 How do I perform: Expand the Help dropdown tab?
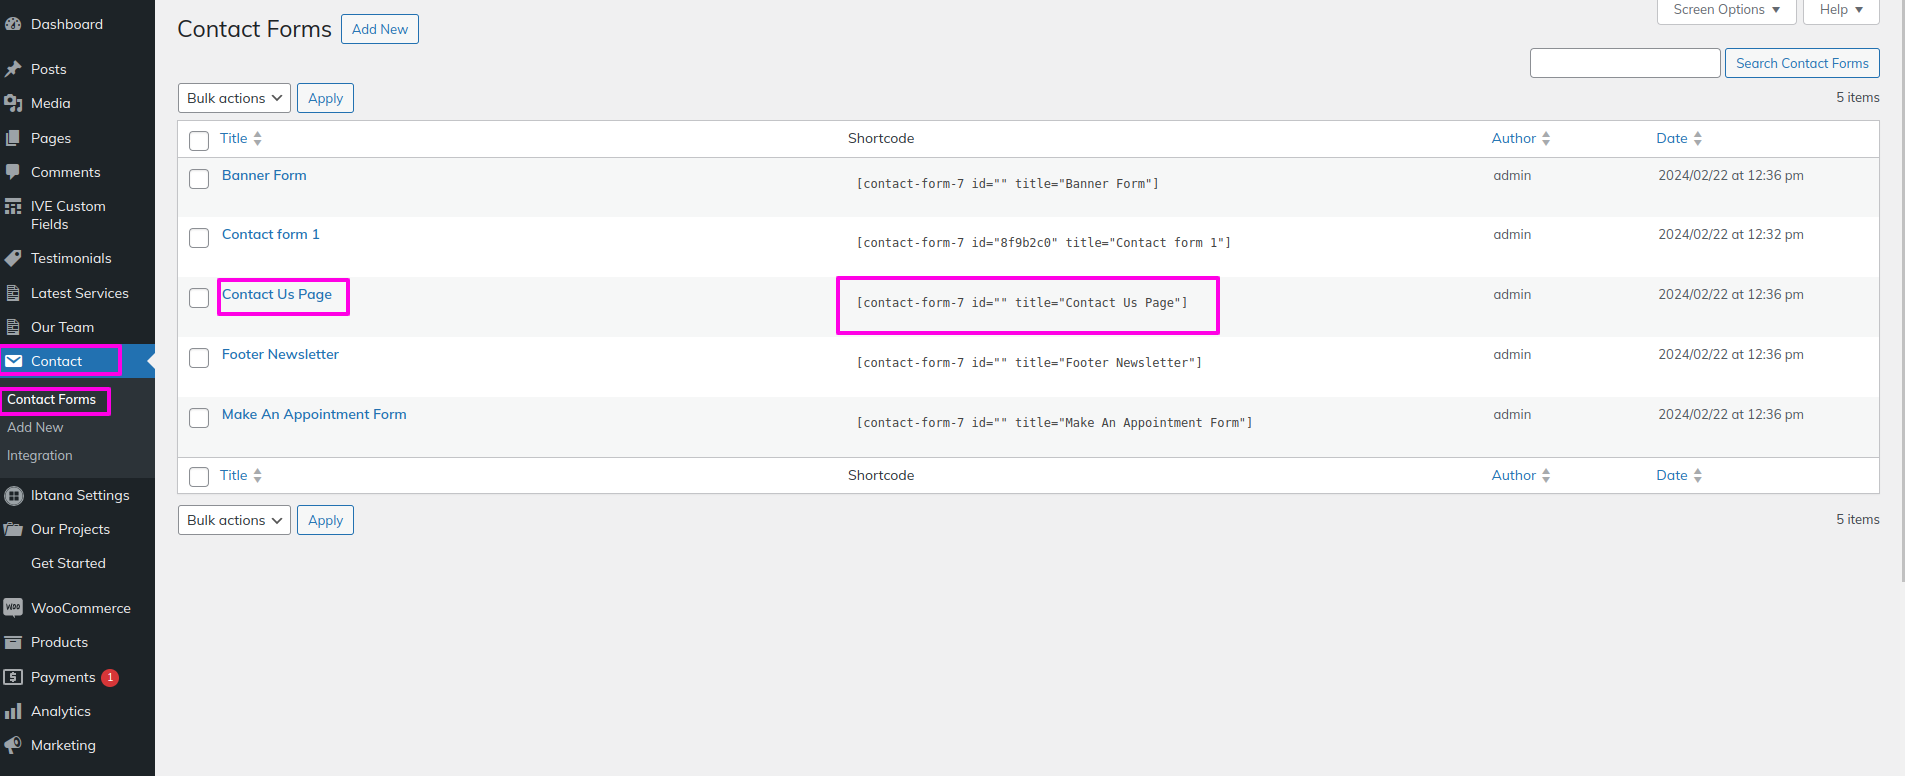[1840, 10]
